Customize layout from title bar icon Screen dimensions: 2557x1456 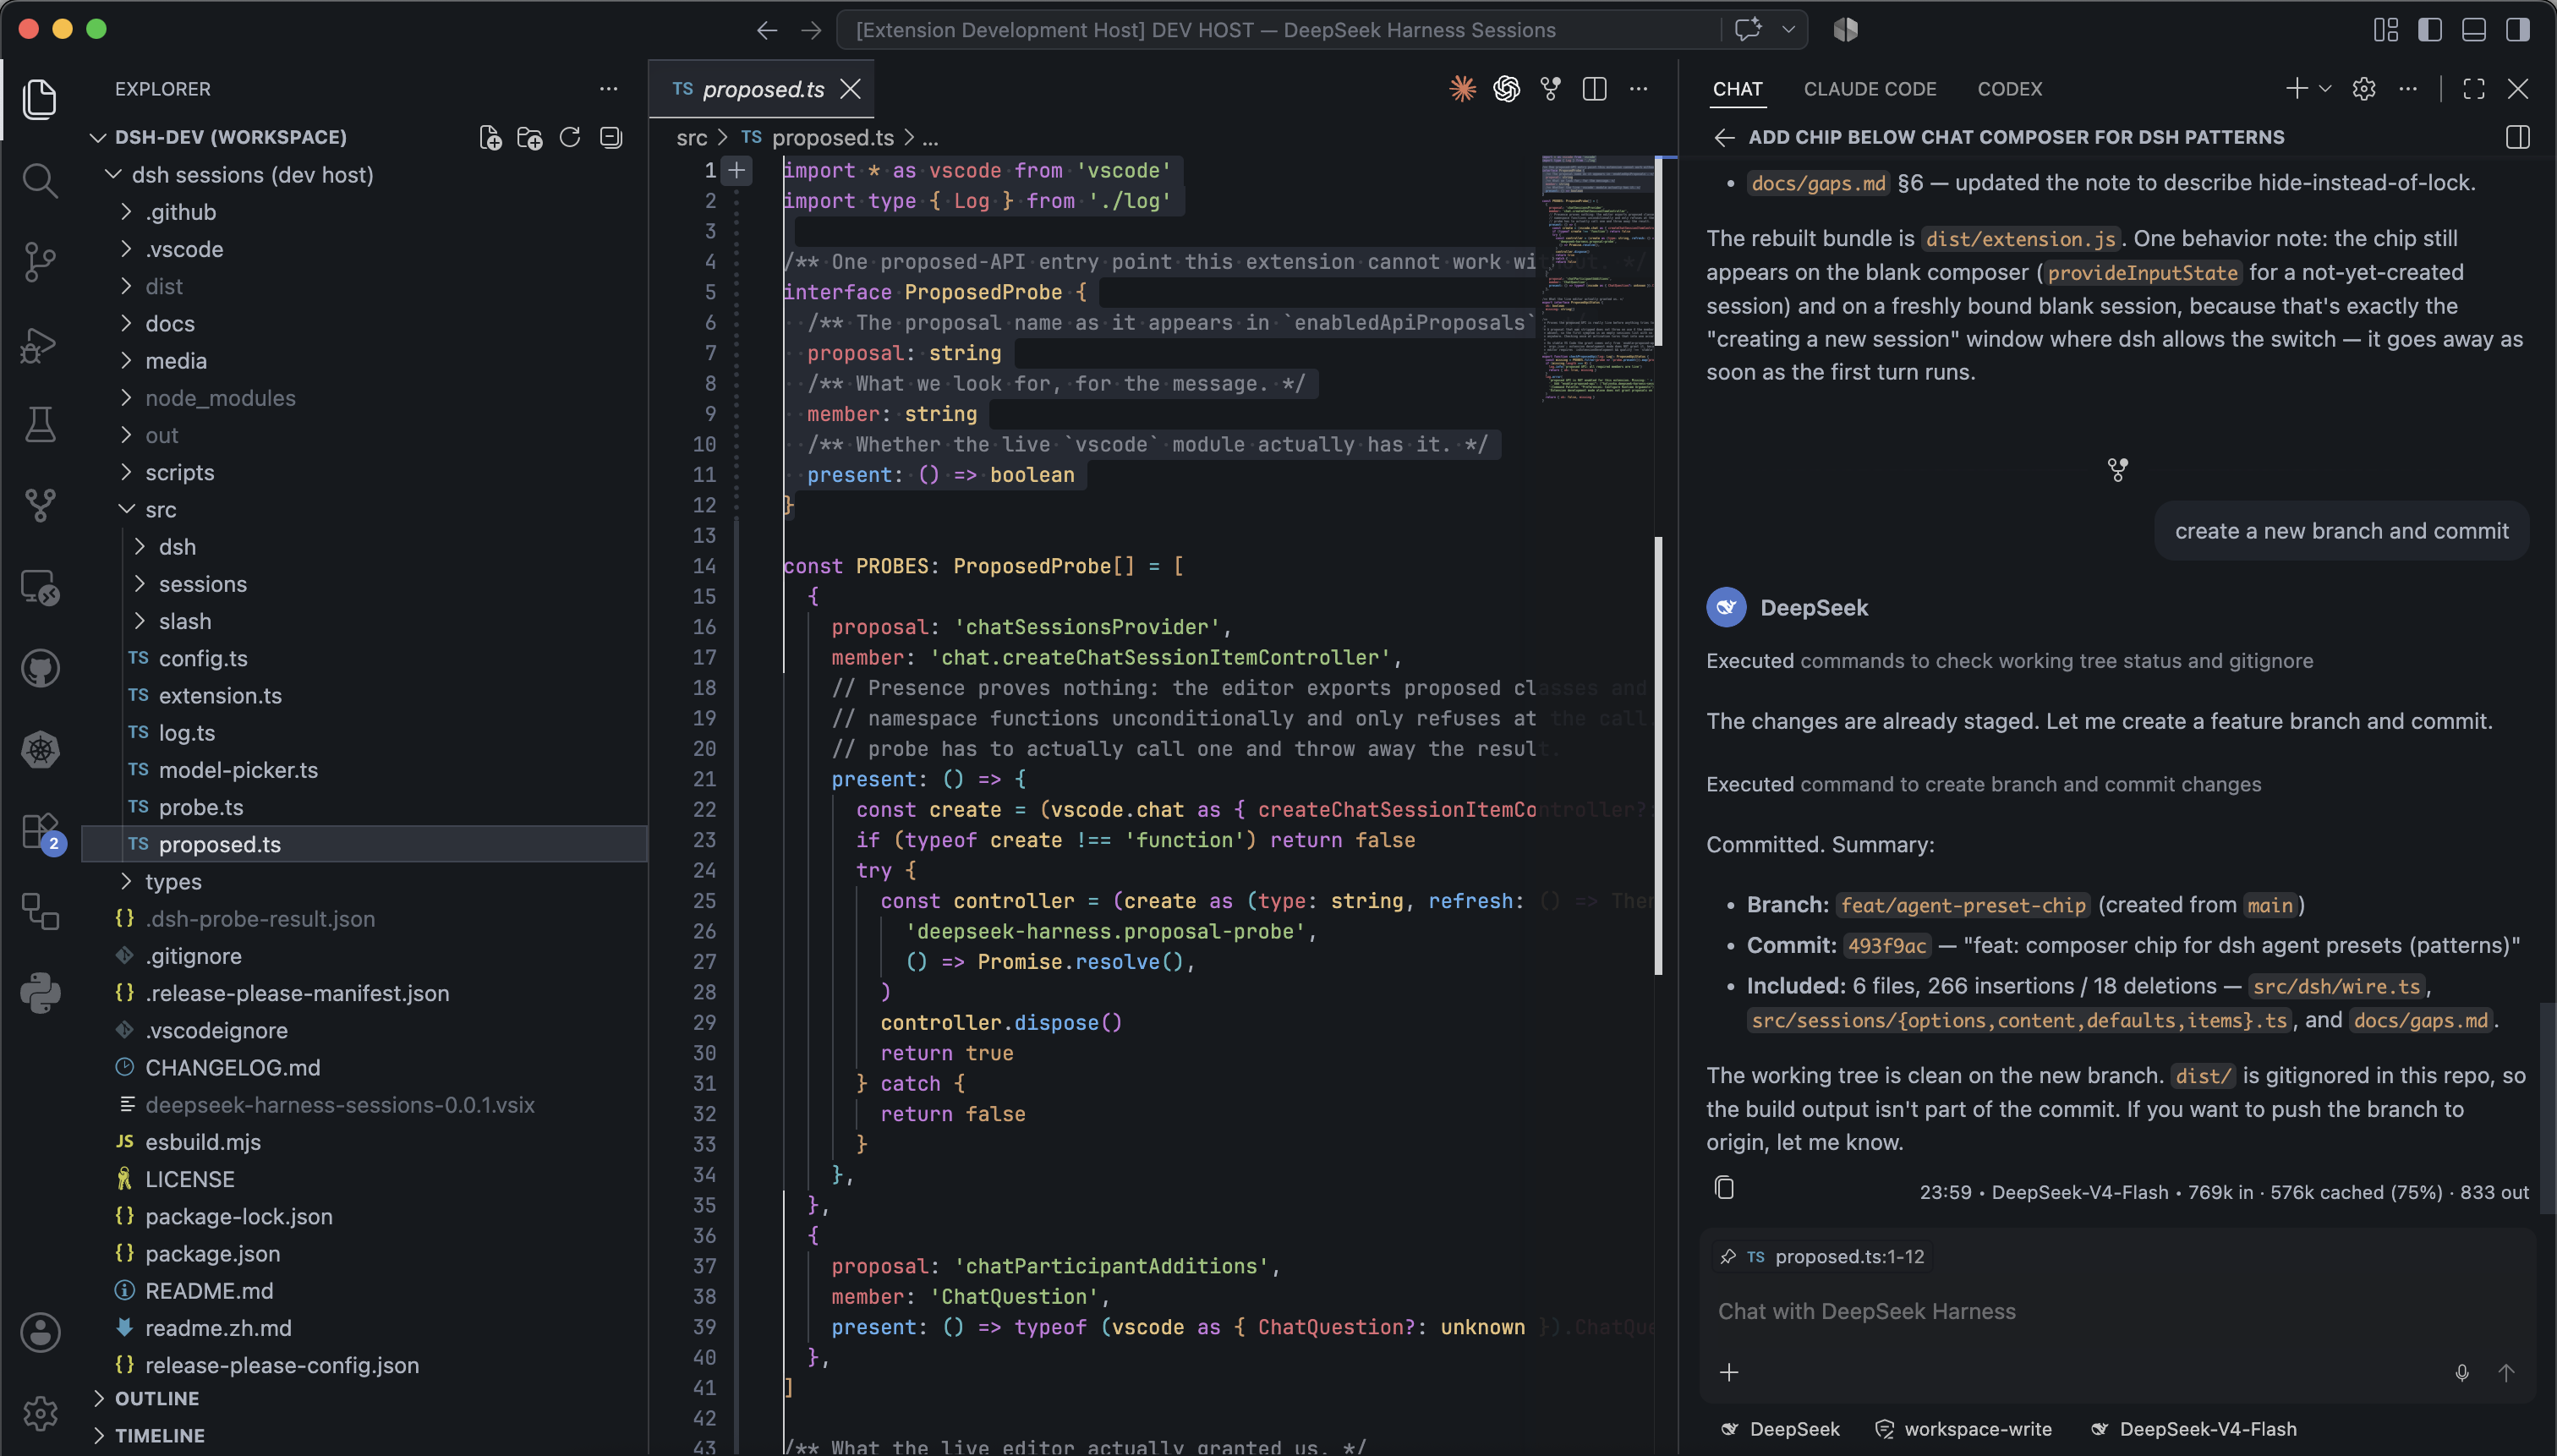point(2386,30)
